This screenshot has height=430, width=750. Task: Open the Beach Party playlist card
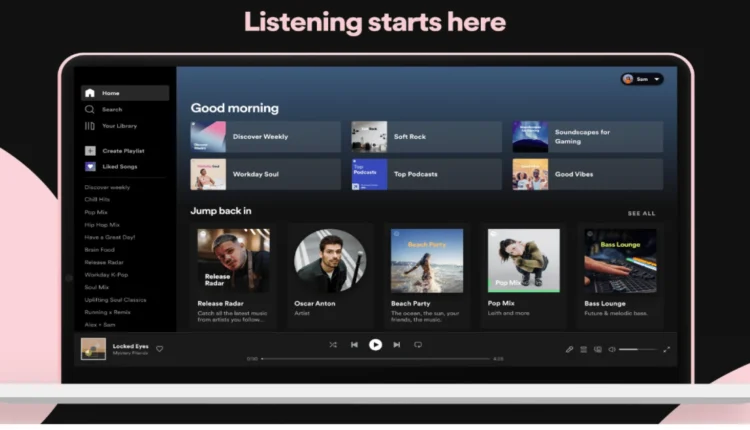(x=427, y=276)
